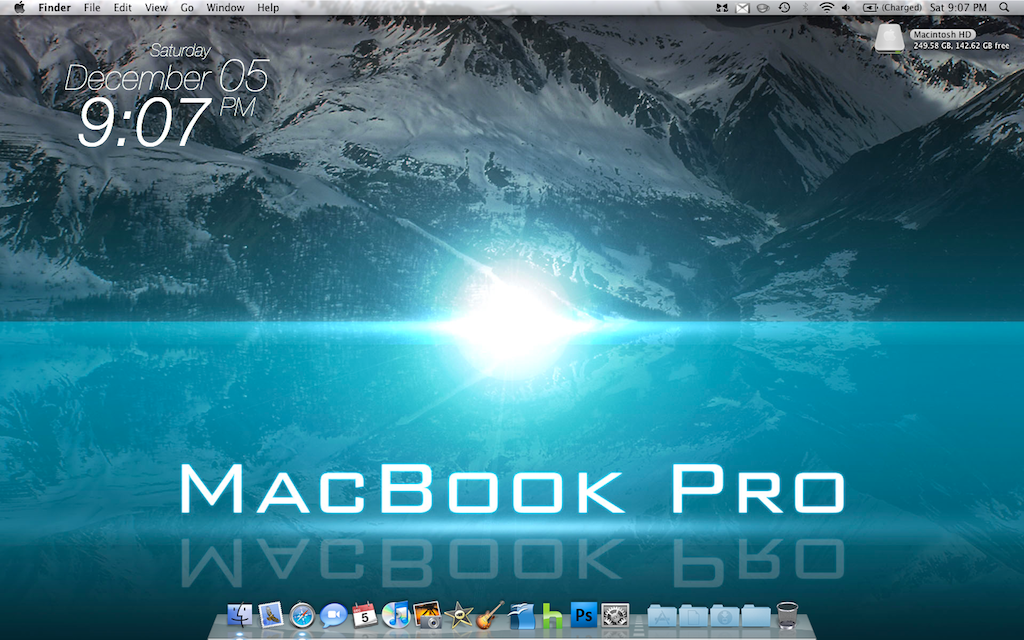Viewport: 1024px width, 640px height.
Task: Select the Macintosh HD drive icon
Action: click(889, 38)
